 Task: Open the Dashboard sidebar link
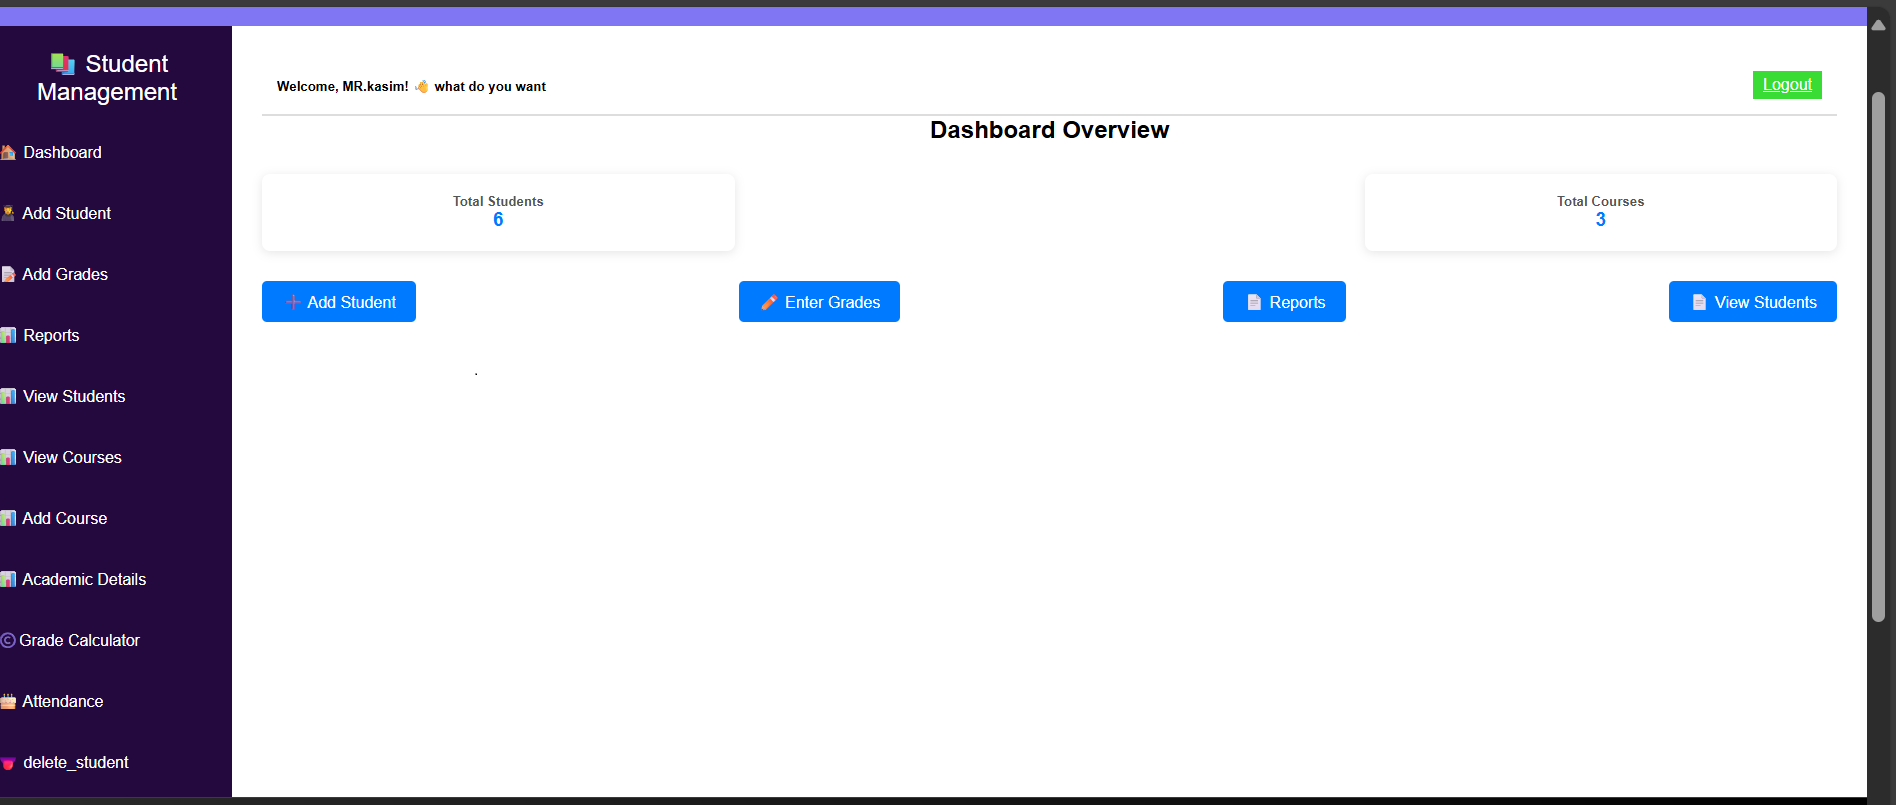[62, 152]
